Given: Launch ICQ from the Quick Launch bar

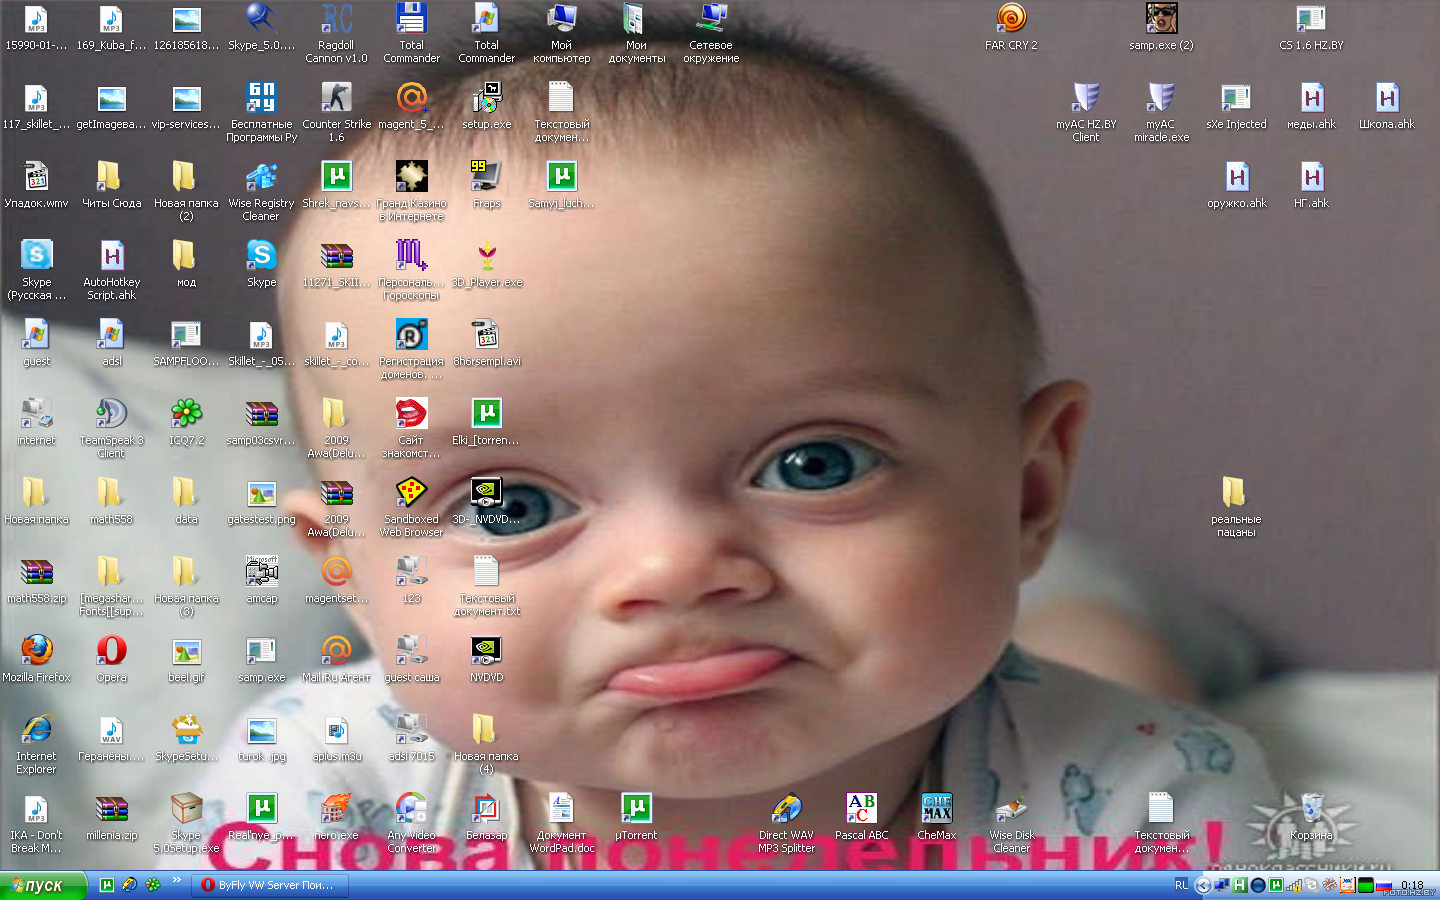Looking at the screenshot, I should point(152,885).
